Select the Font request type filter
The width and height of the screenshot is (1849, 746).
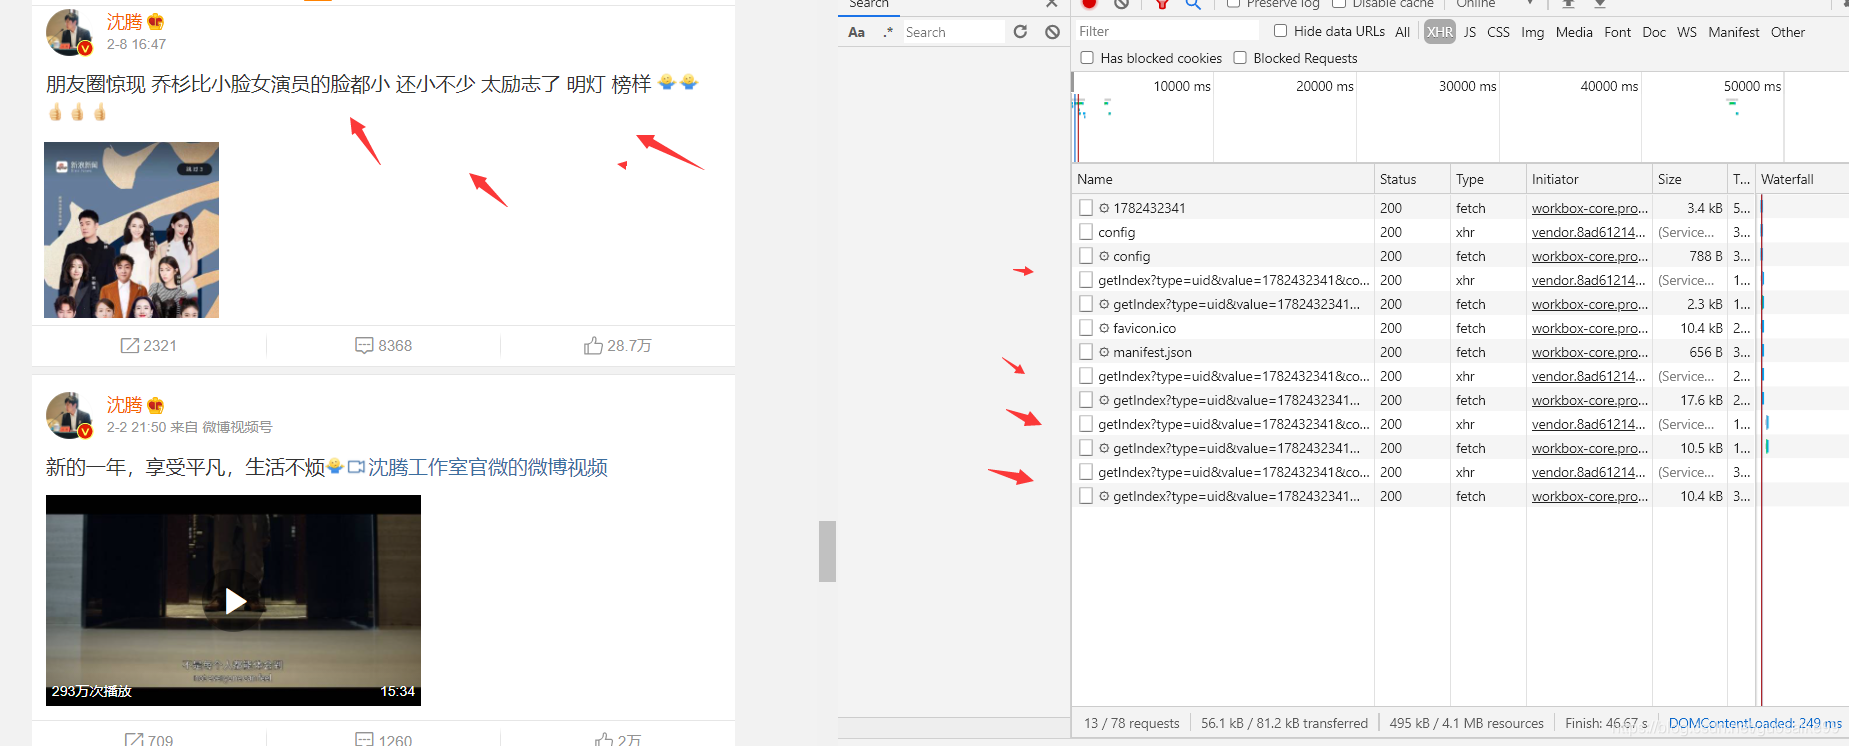[1617, 32]
